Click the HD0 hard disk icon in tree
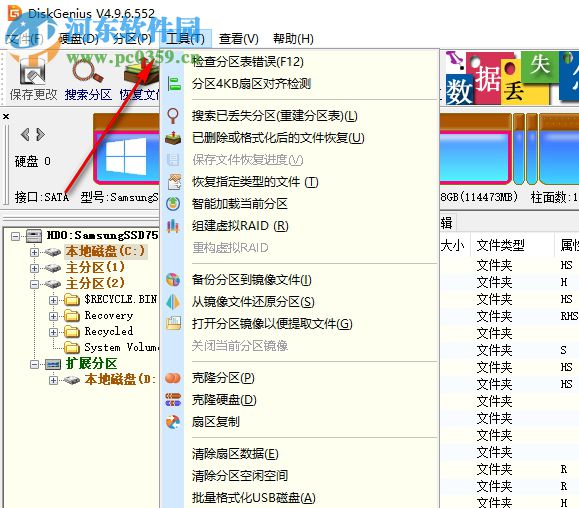This screenshot has width=579, height=508. (34, 236)
